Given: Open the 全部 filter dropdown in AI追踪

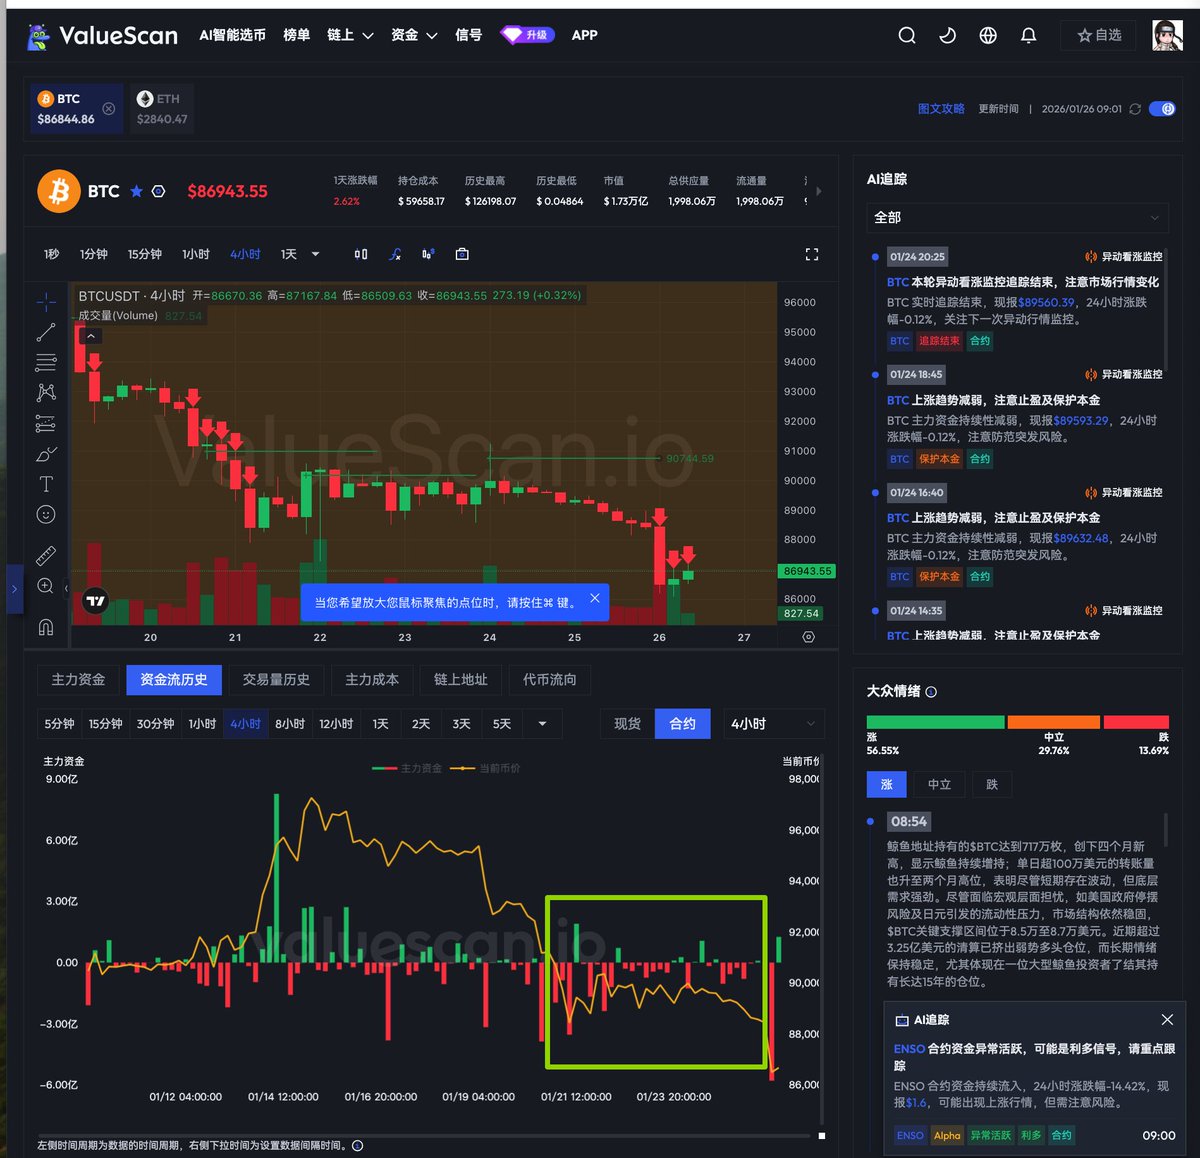Looking at the screenshot, I should coord(1016,217).
